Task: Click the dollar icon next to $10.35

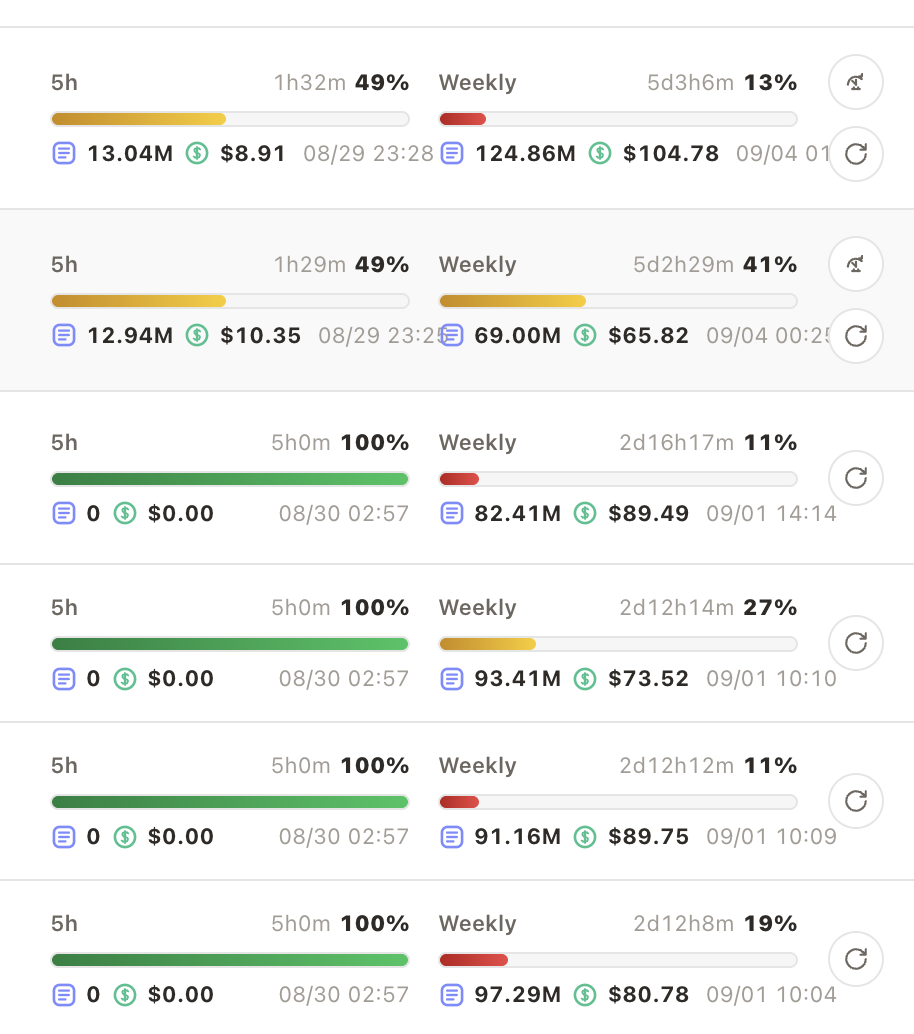Action: pos(197,336)
